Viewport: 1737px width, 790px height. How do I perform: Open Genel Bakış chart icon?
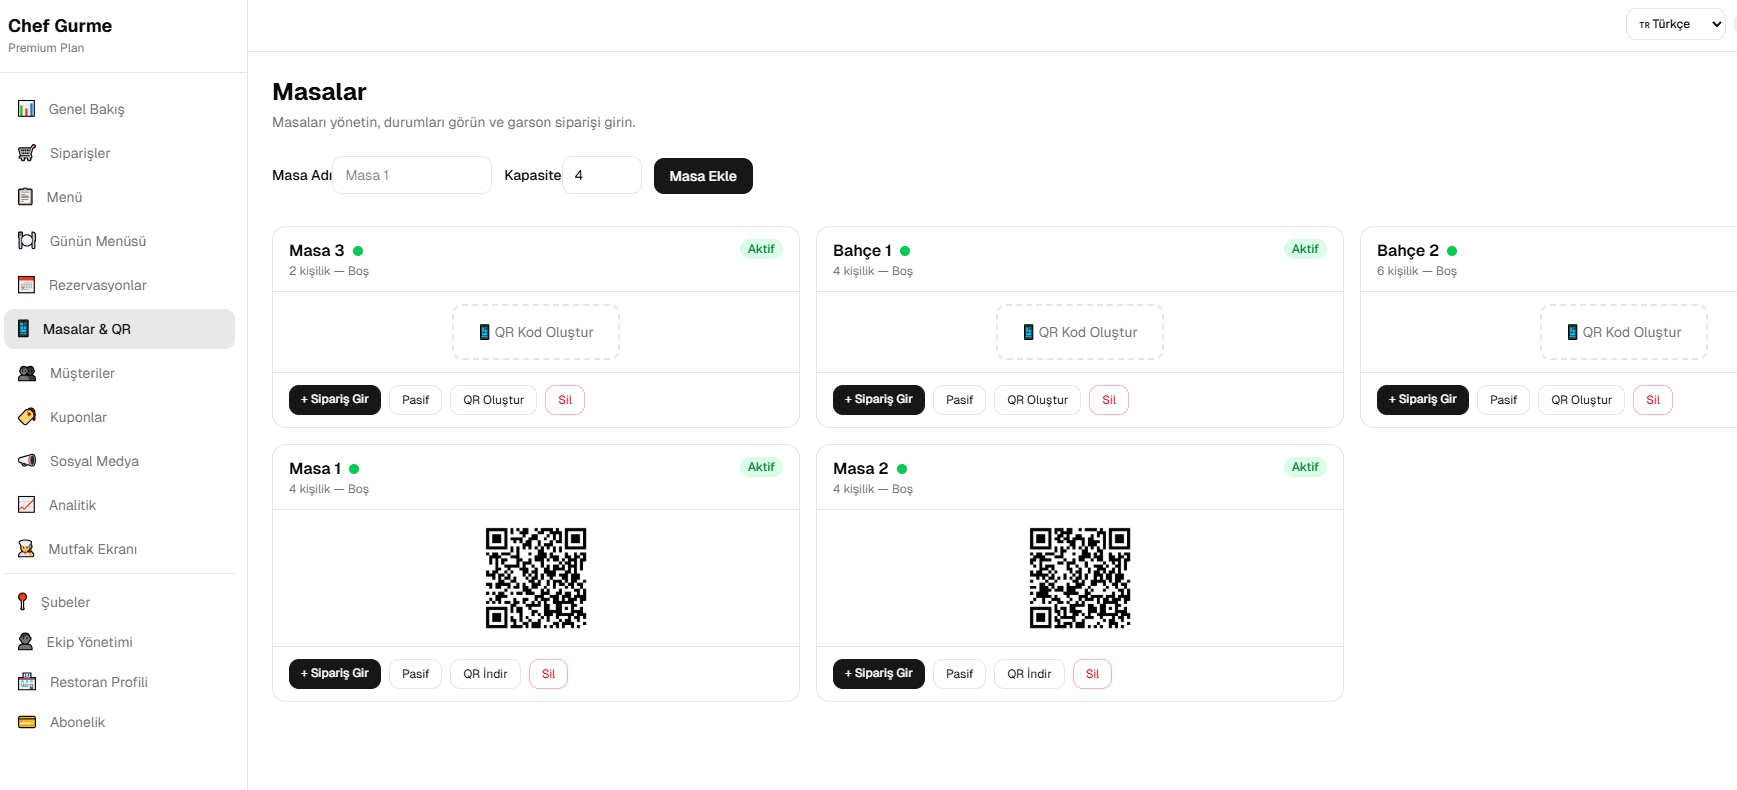(x=27, y=109)
